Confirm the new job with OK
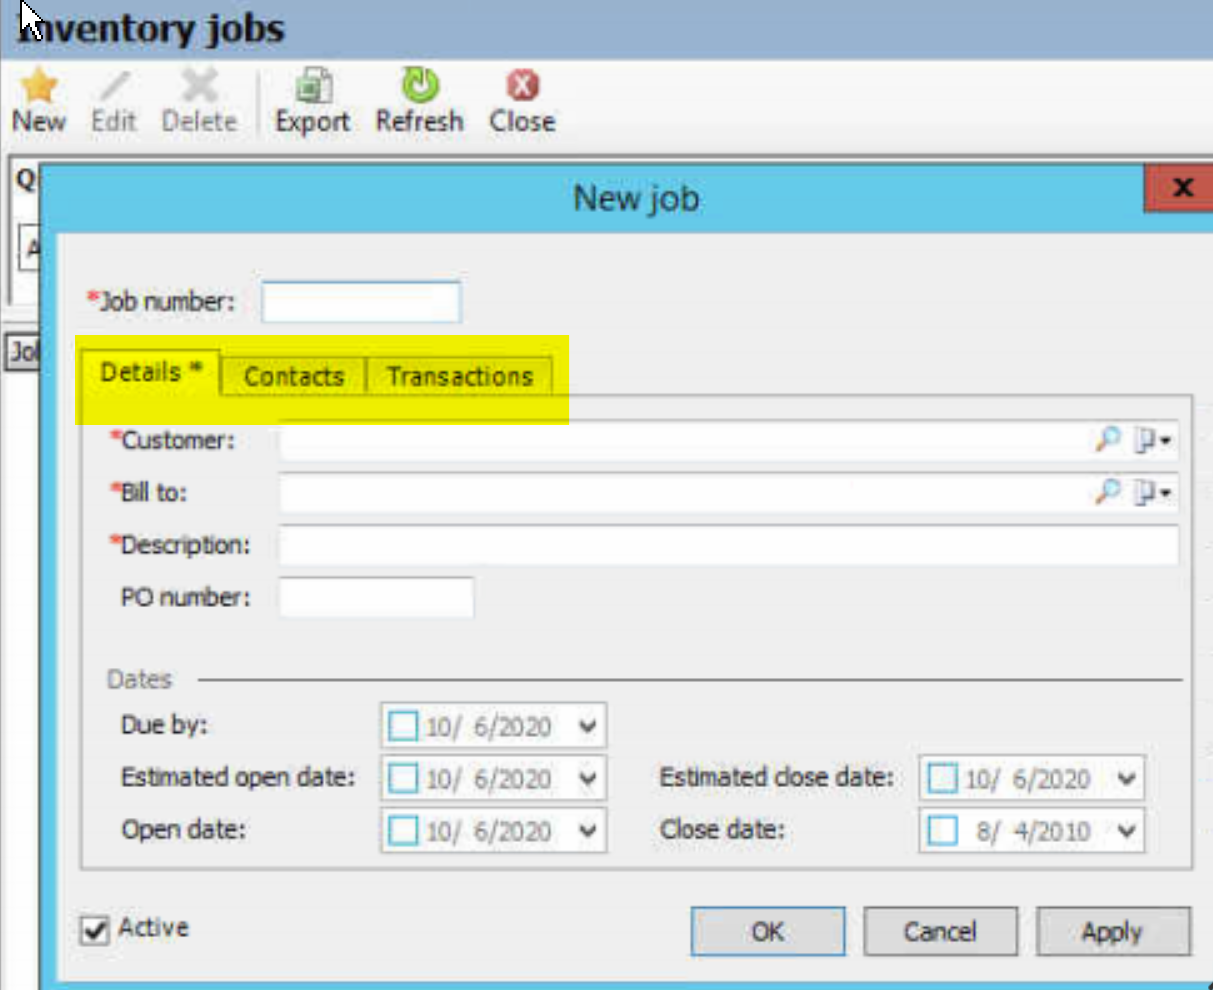 768,931
